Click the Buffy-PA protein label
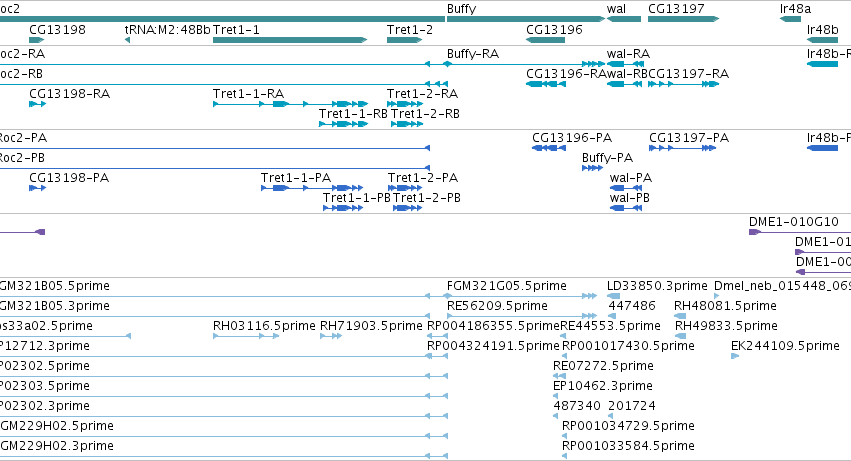Screen dimensions: 851x461 pos(607,158)
